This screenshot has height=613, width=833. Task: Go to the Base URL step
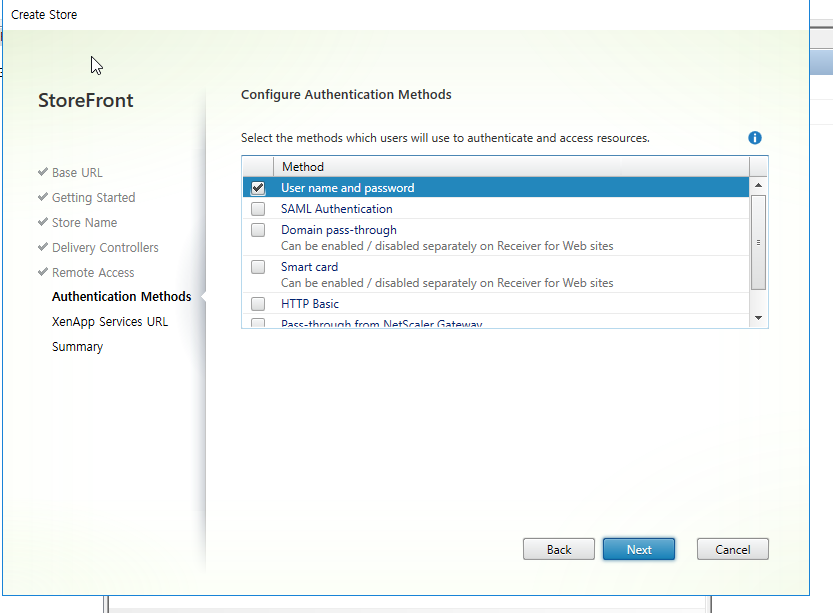pos(77,173)
